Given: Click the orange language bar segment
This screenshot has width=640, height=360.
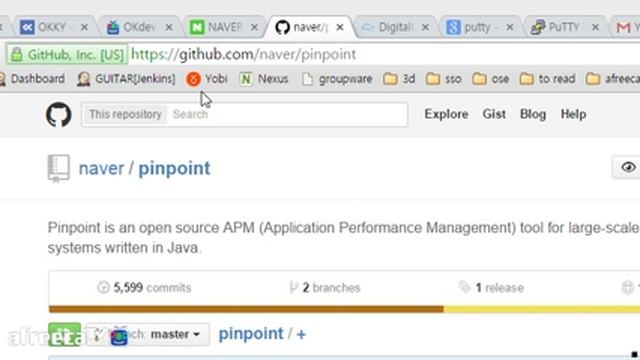Looking at the screenshot, I should 246,309.
